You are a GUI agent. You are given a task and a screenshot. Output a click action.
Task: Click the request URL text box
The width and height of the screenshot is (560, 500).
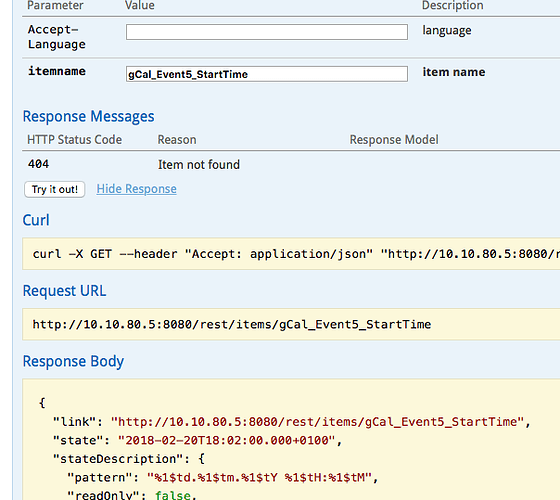(x=291, y=324)
